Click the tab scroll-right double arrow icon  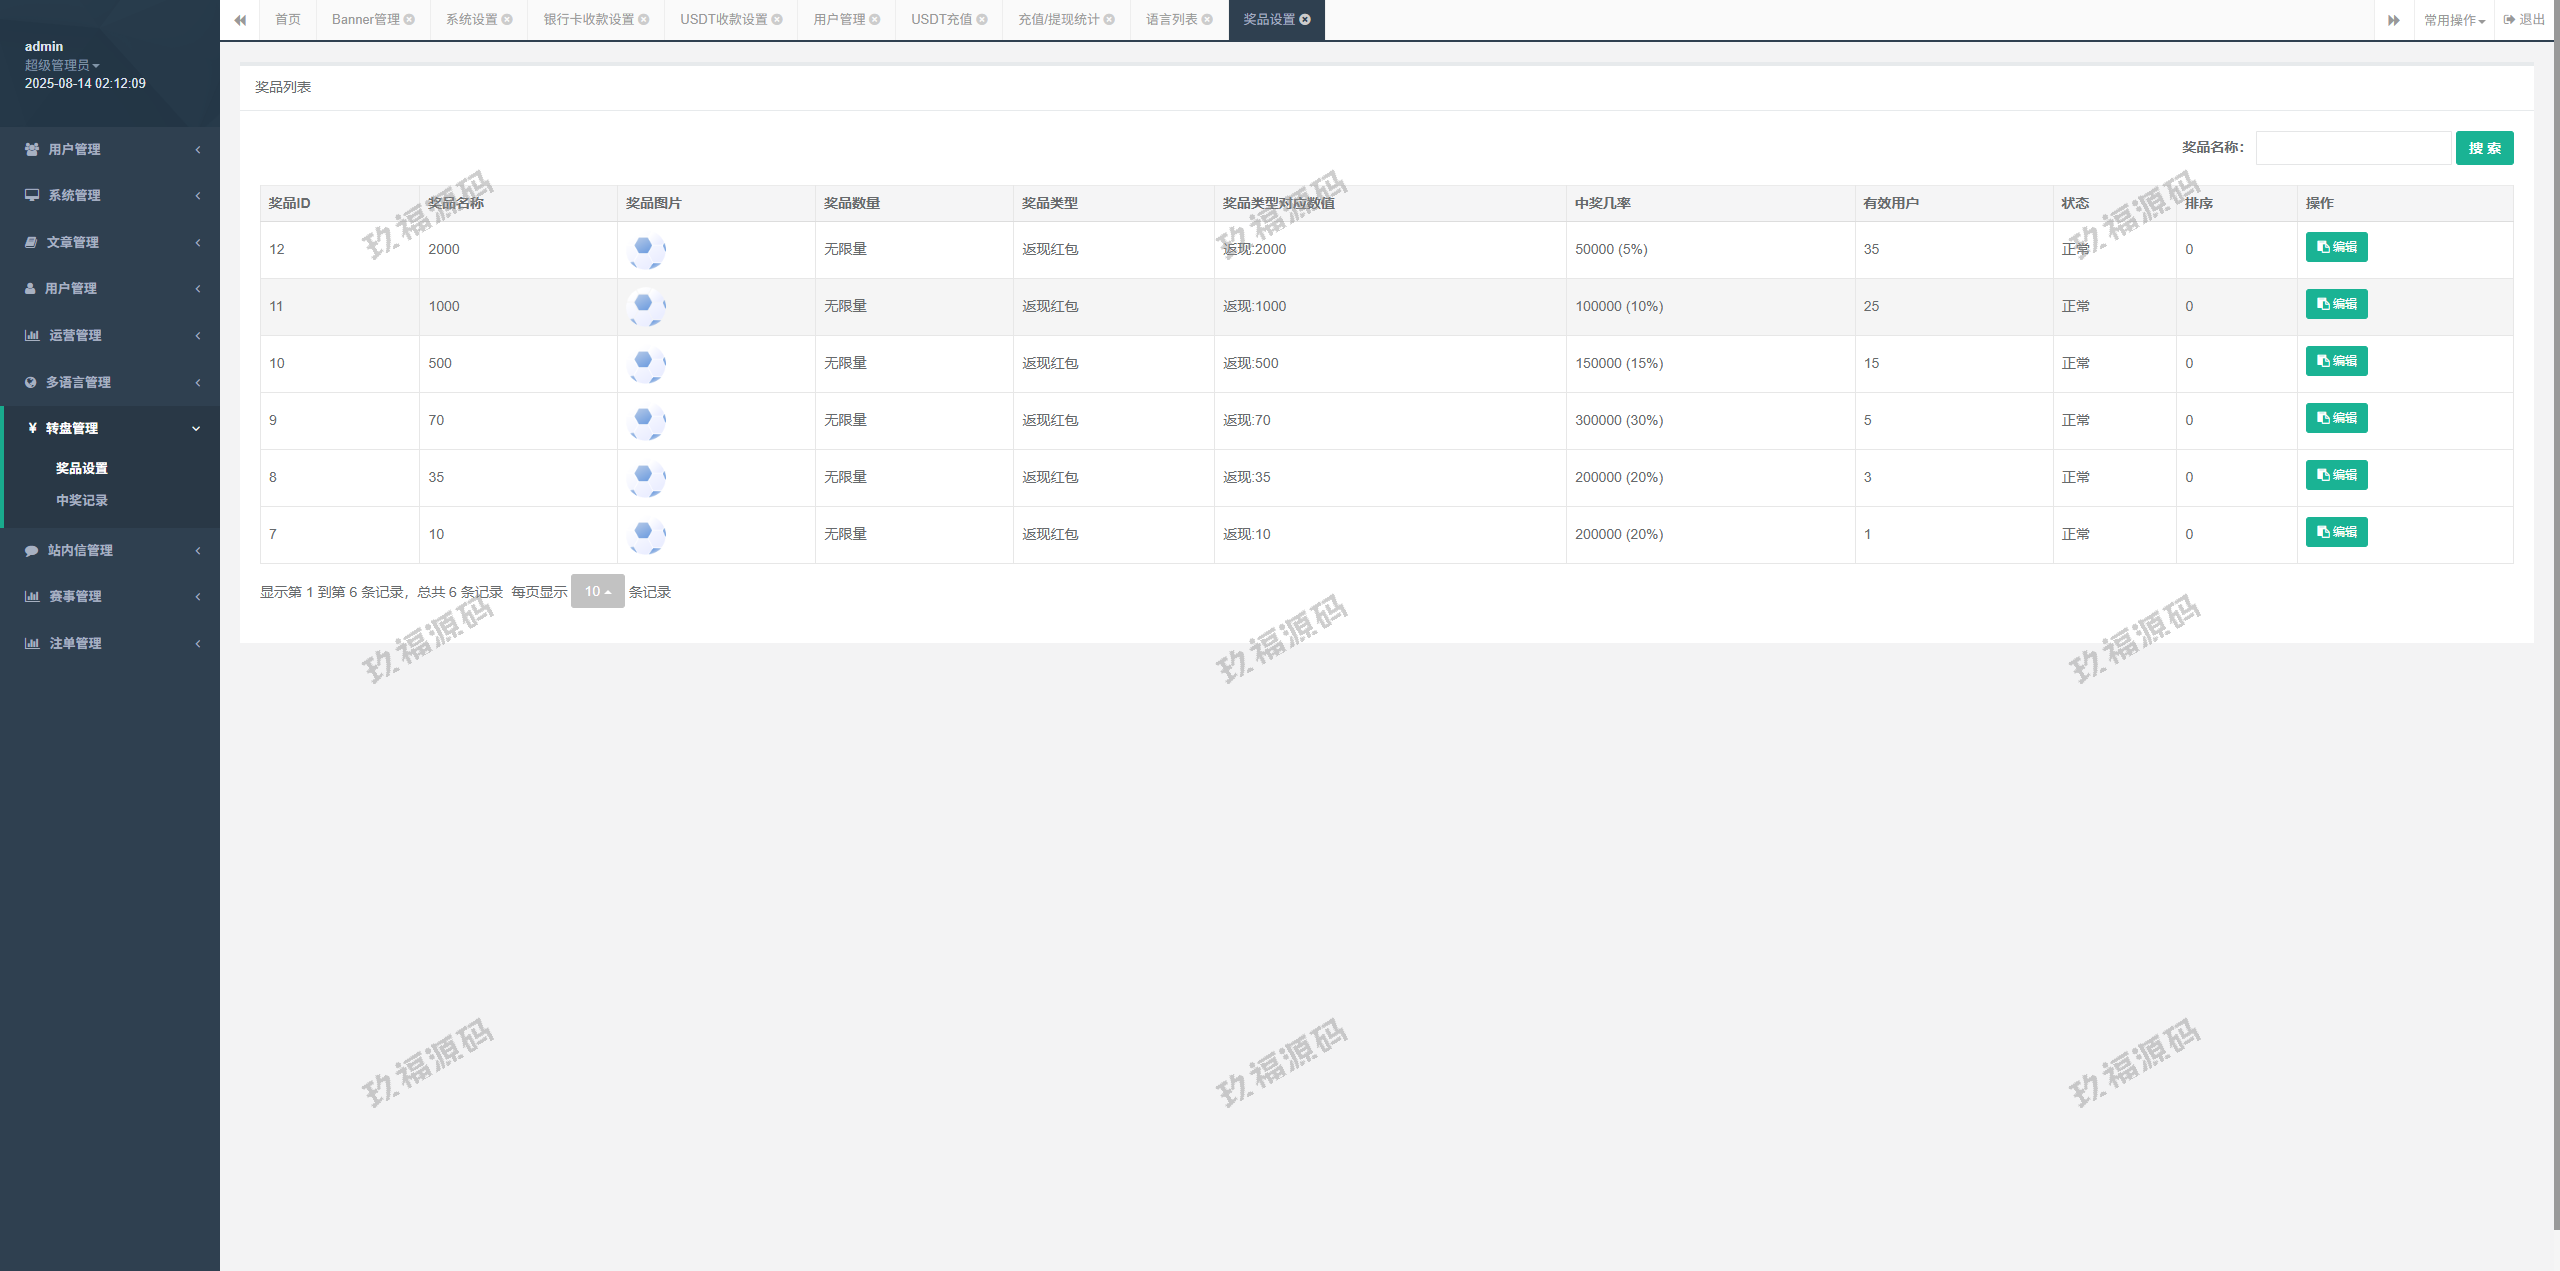click(x=2393, y=20)
